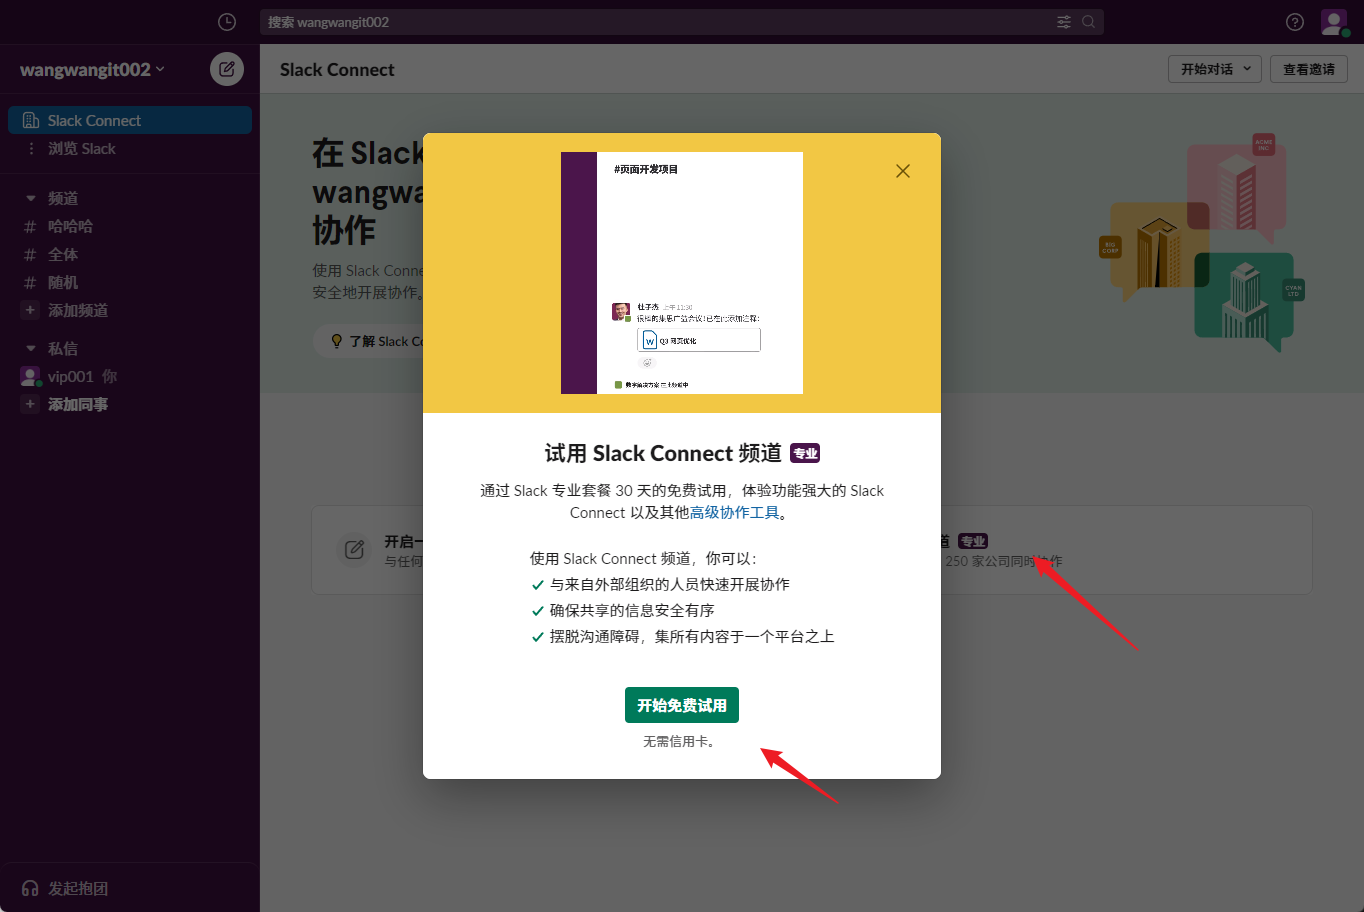Image resolution: width=1364 pixels, height=912 pixels.
Task: Follow the 高级协作工具 link
Action: [734, 512]
